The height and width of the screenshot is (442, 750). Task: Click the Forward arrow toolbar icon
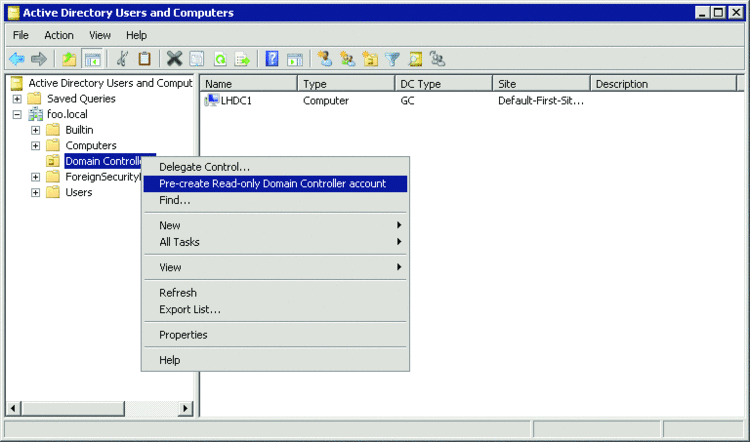[39, 59]
